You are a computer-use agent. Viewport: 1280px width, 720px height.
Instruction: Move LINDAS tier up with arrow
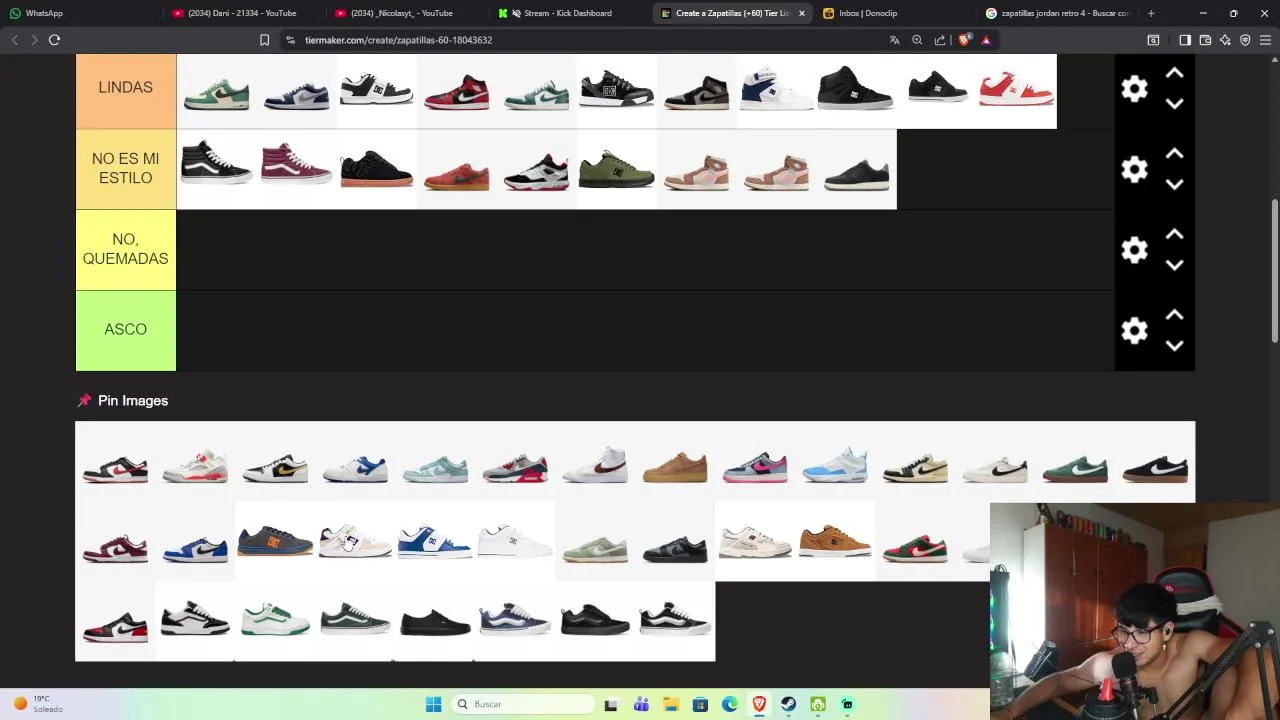1175,74
